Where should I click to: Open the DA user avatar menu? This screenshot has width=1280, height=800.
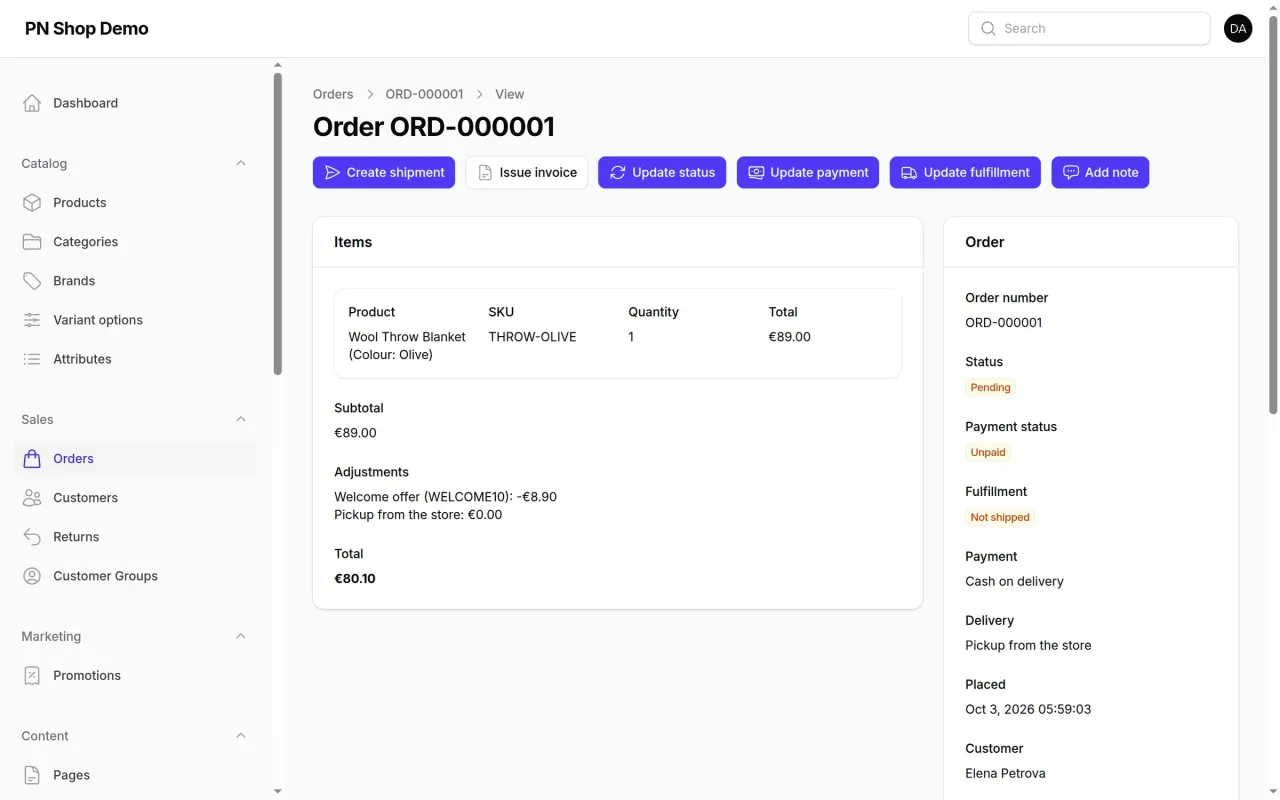[x=1238, y=29]
